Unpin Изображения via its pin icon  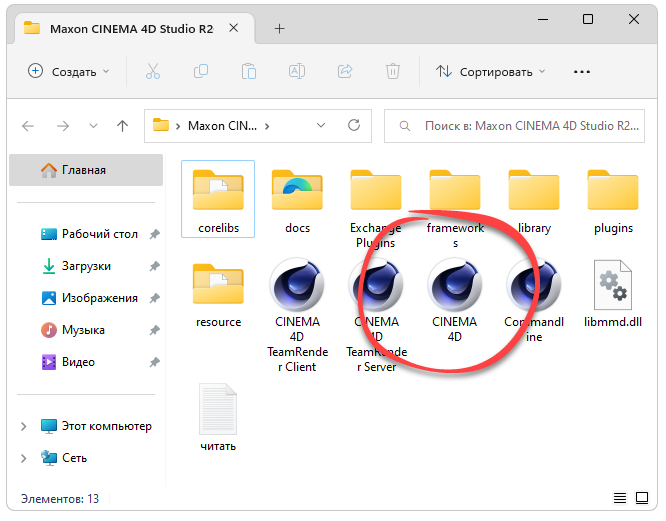(x=154, y=298)
